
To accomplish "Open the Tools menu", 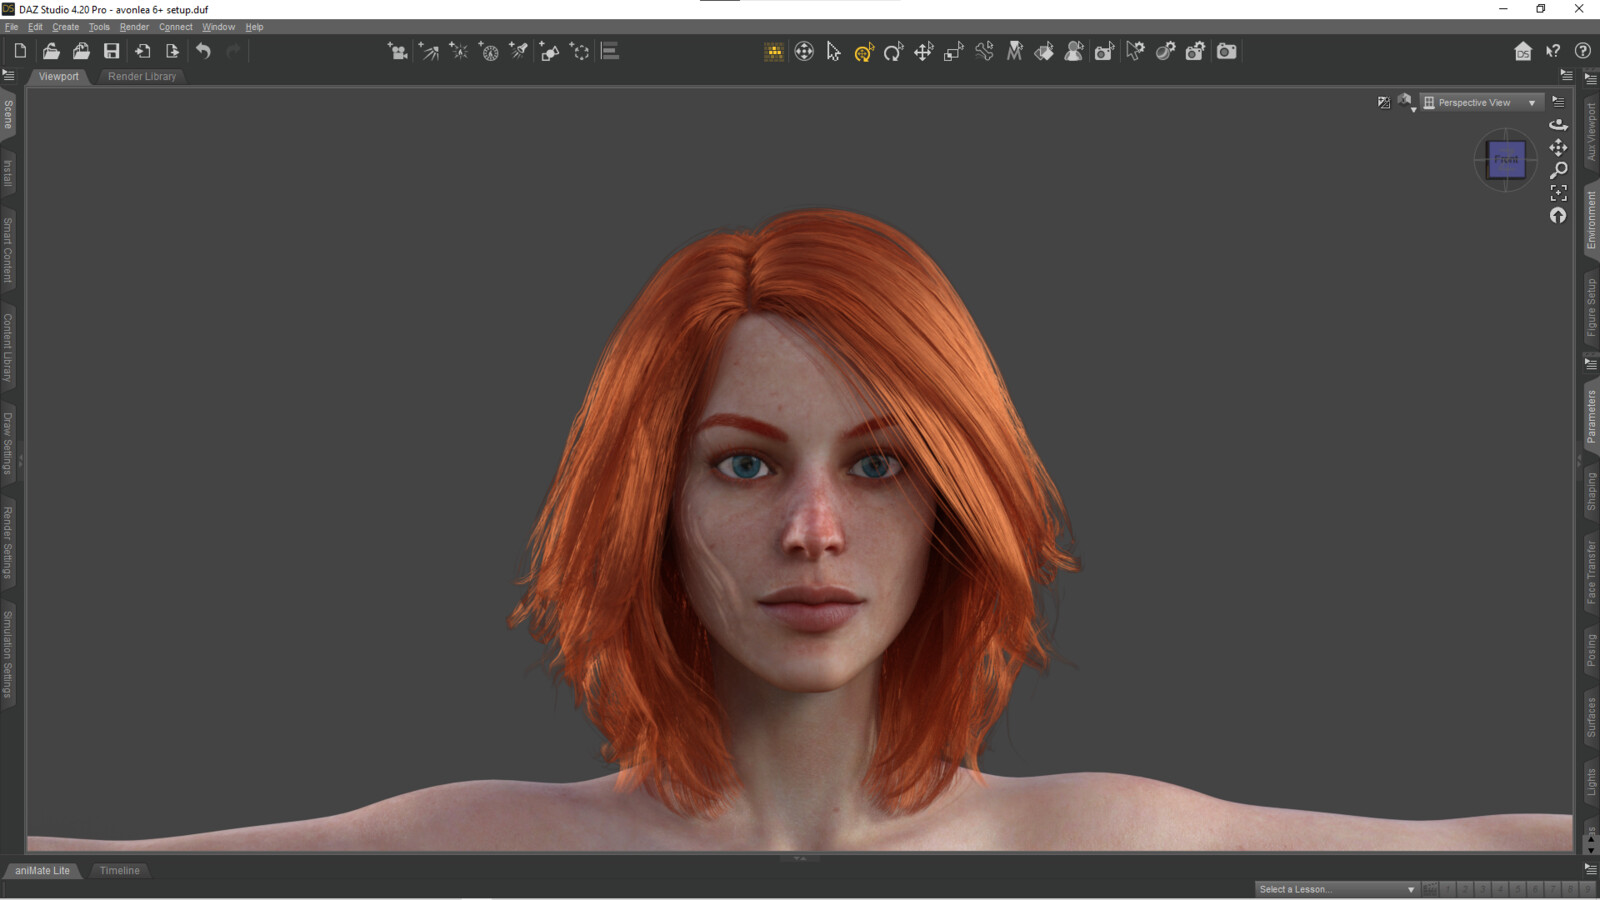I will (x=99, y=27).
